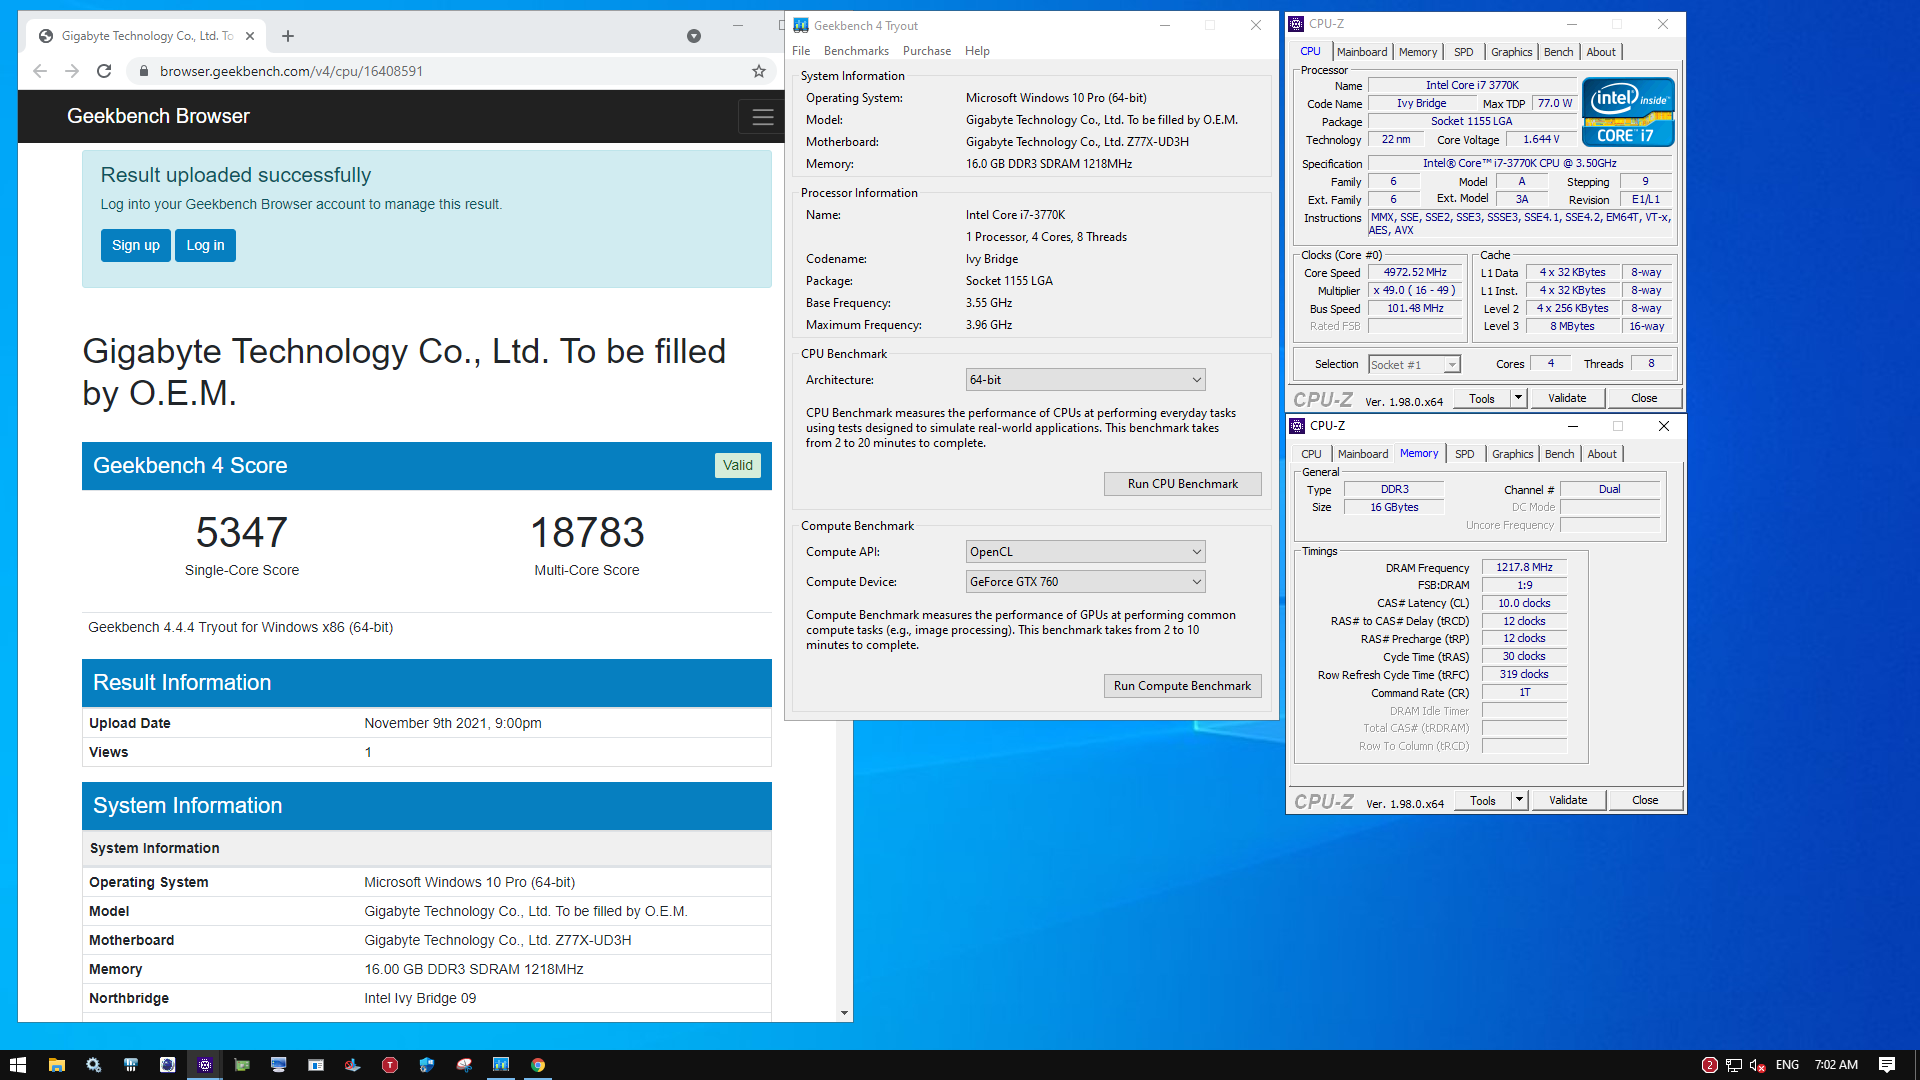Open File Explorer from the taskbar
Viewport: 1920px width, 1080px height.
click(57, 1065)
